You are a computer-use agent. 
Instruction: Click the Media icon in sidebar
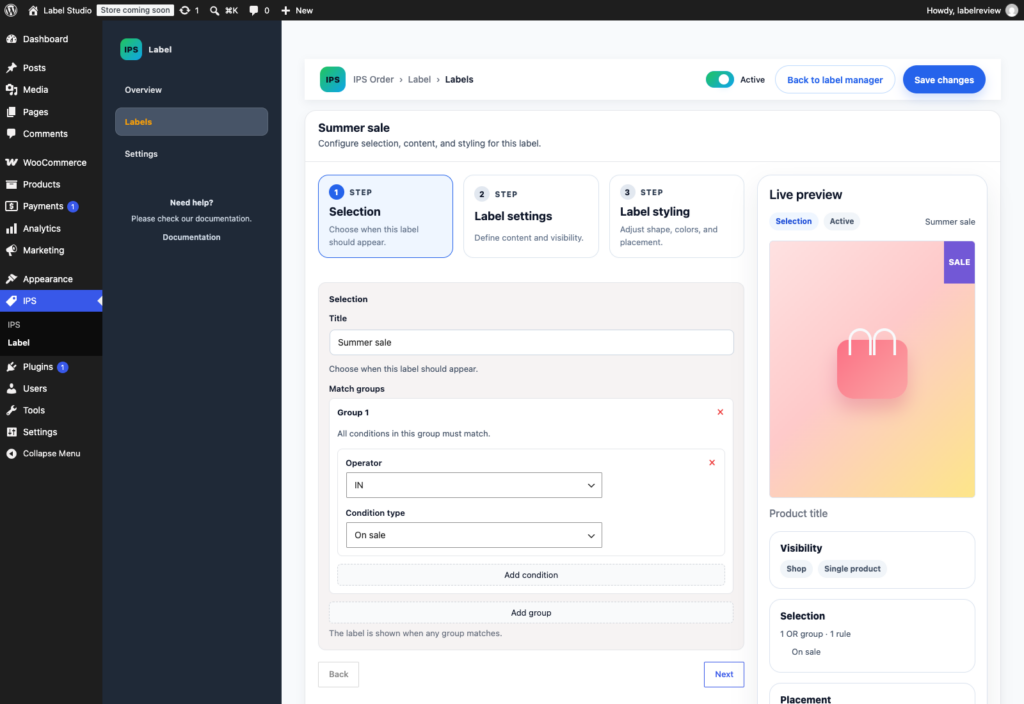coord(11,89)
